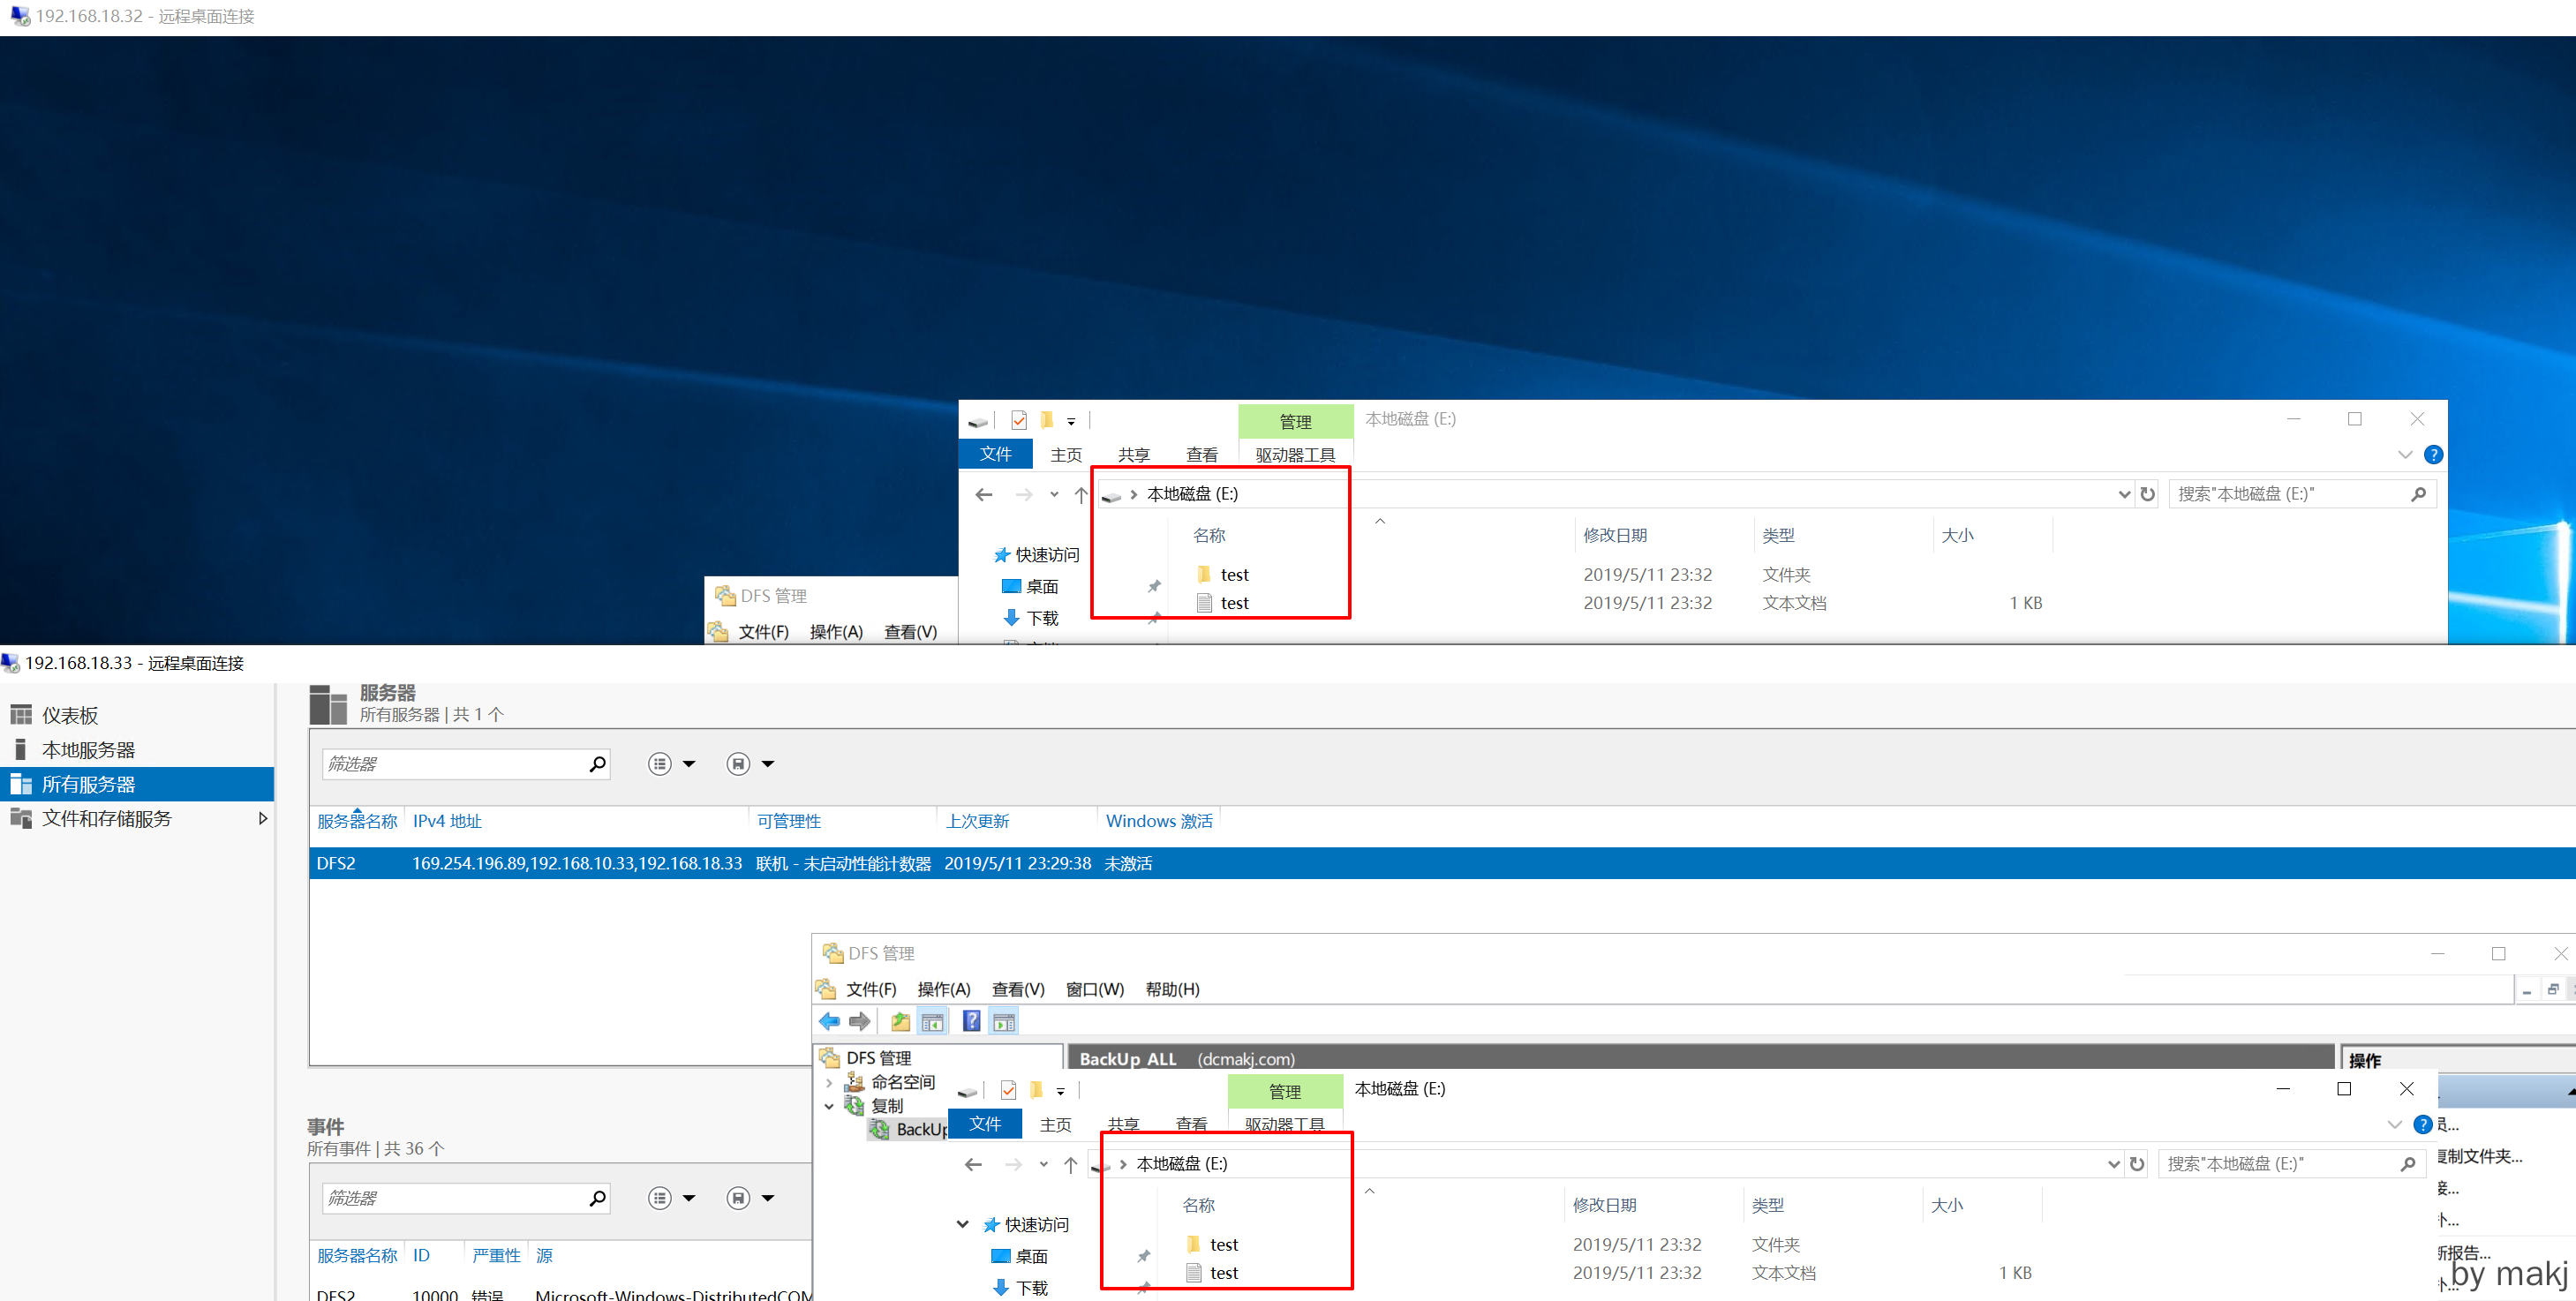
Task: Sort servers by IPv4 地址 column header
Action: tap(447, 821)
